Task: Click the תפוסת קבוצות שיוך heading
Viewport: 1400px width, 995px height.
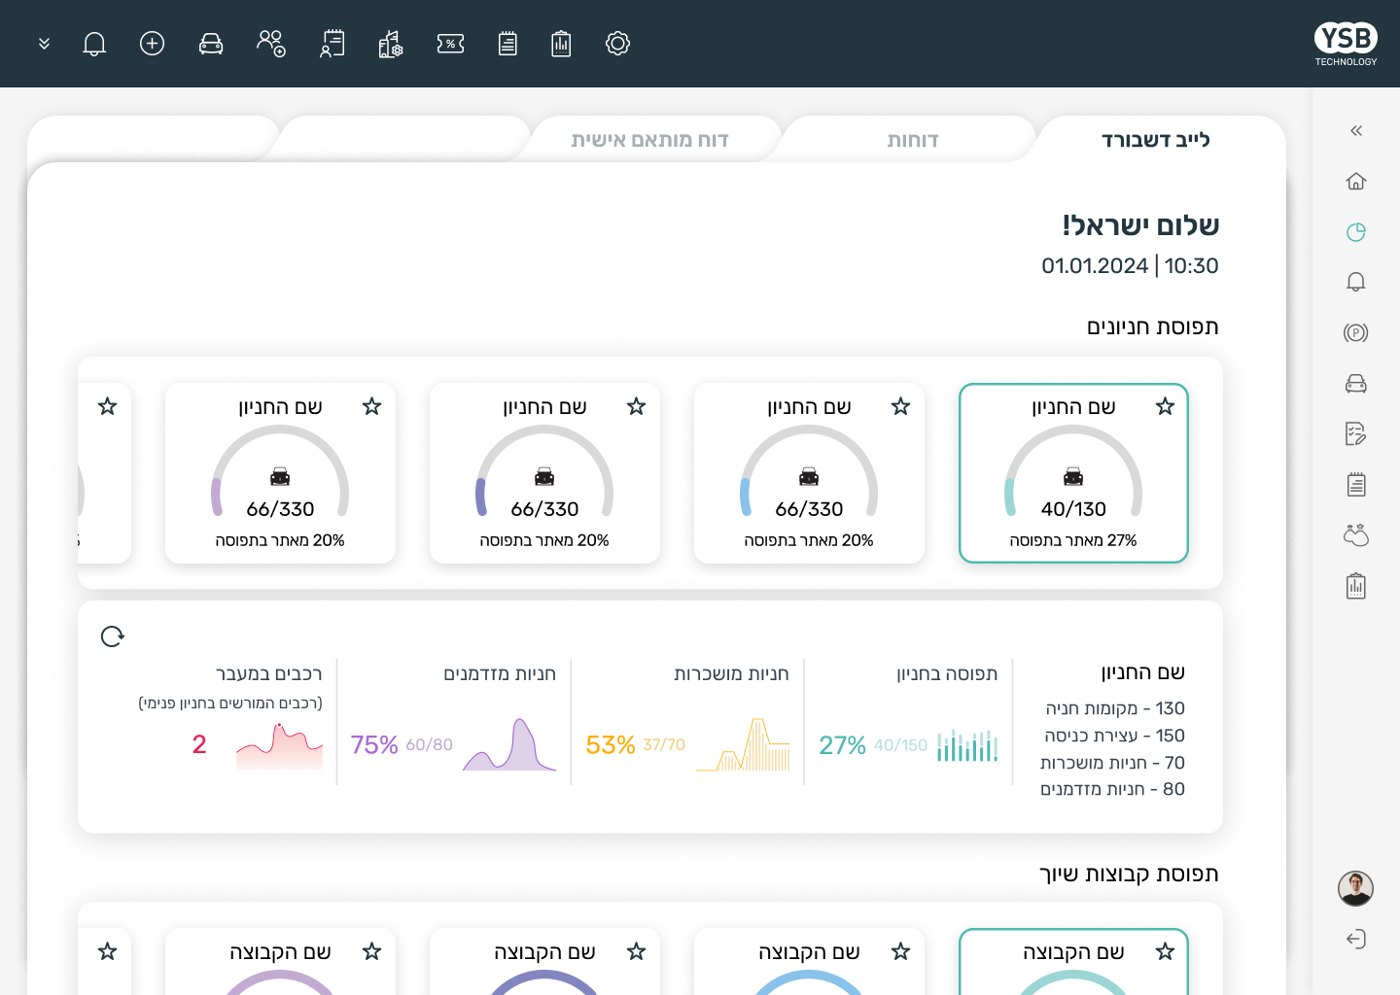Action: pyautogui.click(x=1129, y=874)
